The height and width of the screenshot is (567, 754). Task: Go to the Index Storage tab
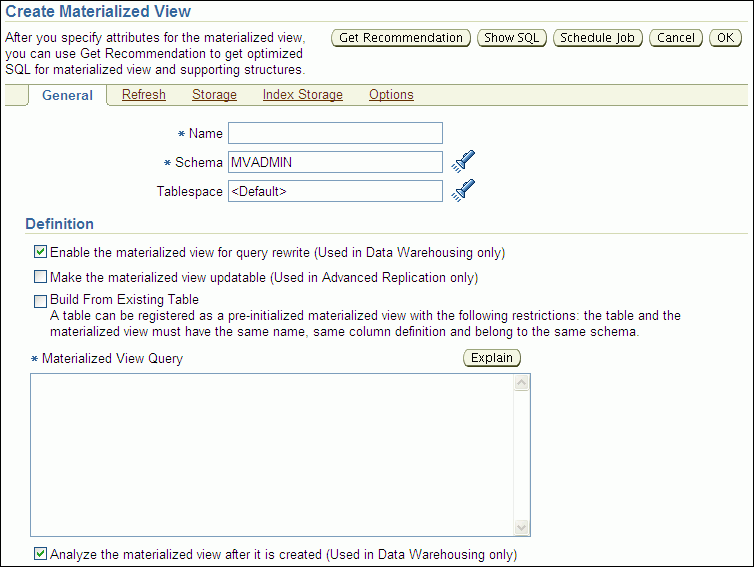(x=302, y=95)
